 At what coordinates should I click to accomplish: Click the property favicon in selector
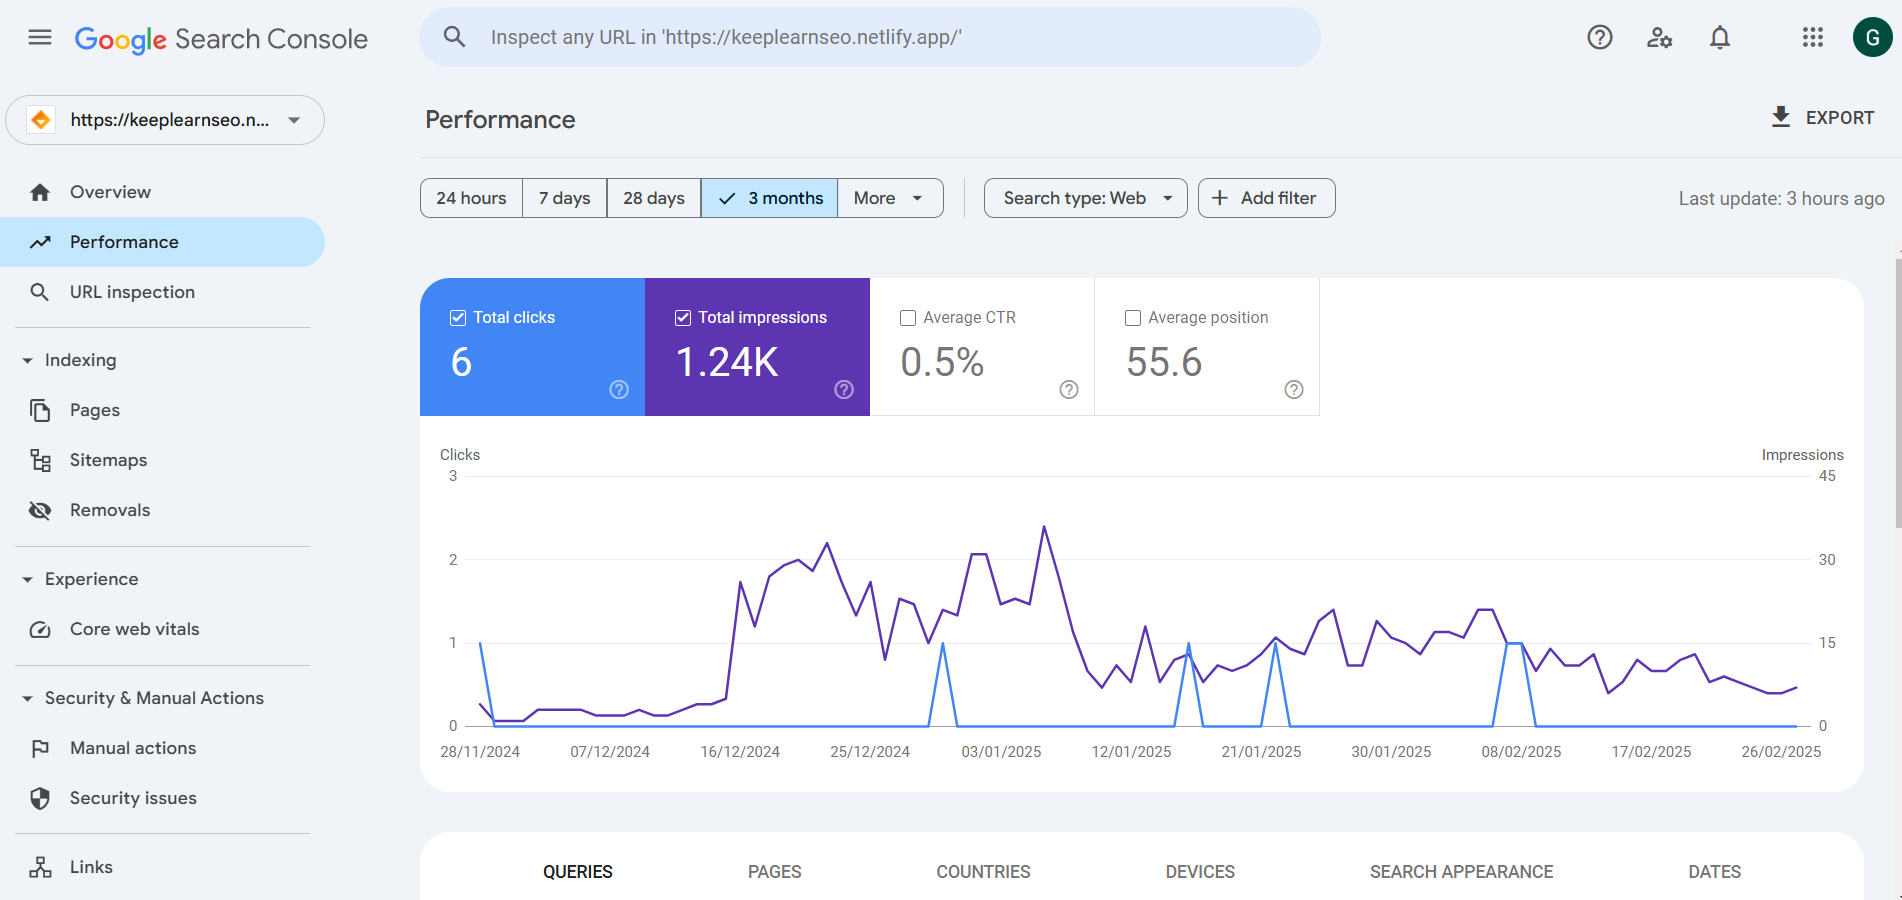point(41,120)
